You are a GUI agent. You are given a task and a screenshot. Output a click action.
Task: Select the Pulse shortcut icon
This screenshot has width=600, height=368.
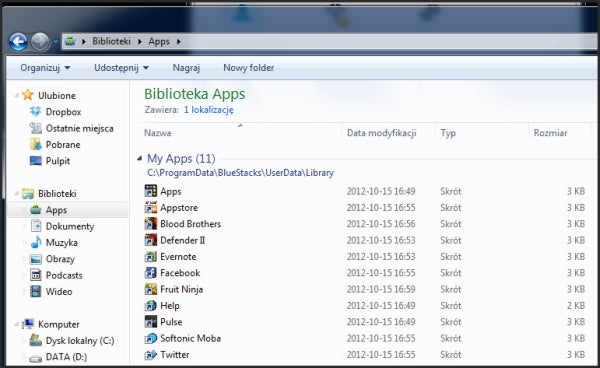tap(151, 322)
